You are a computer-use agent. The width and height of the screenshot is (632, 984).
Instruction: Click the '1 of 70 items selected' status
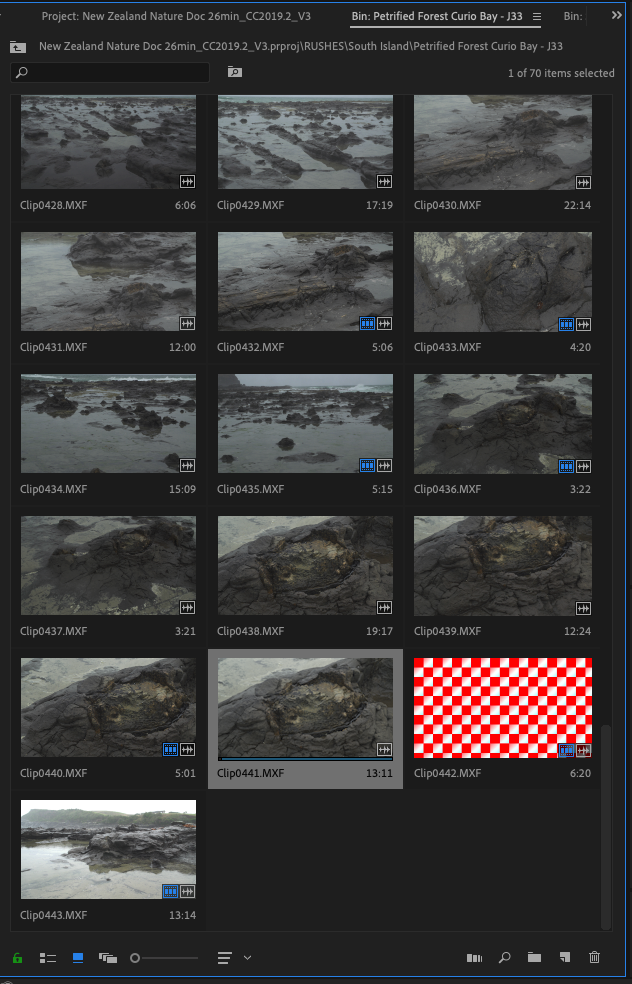point(561,73)
